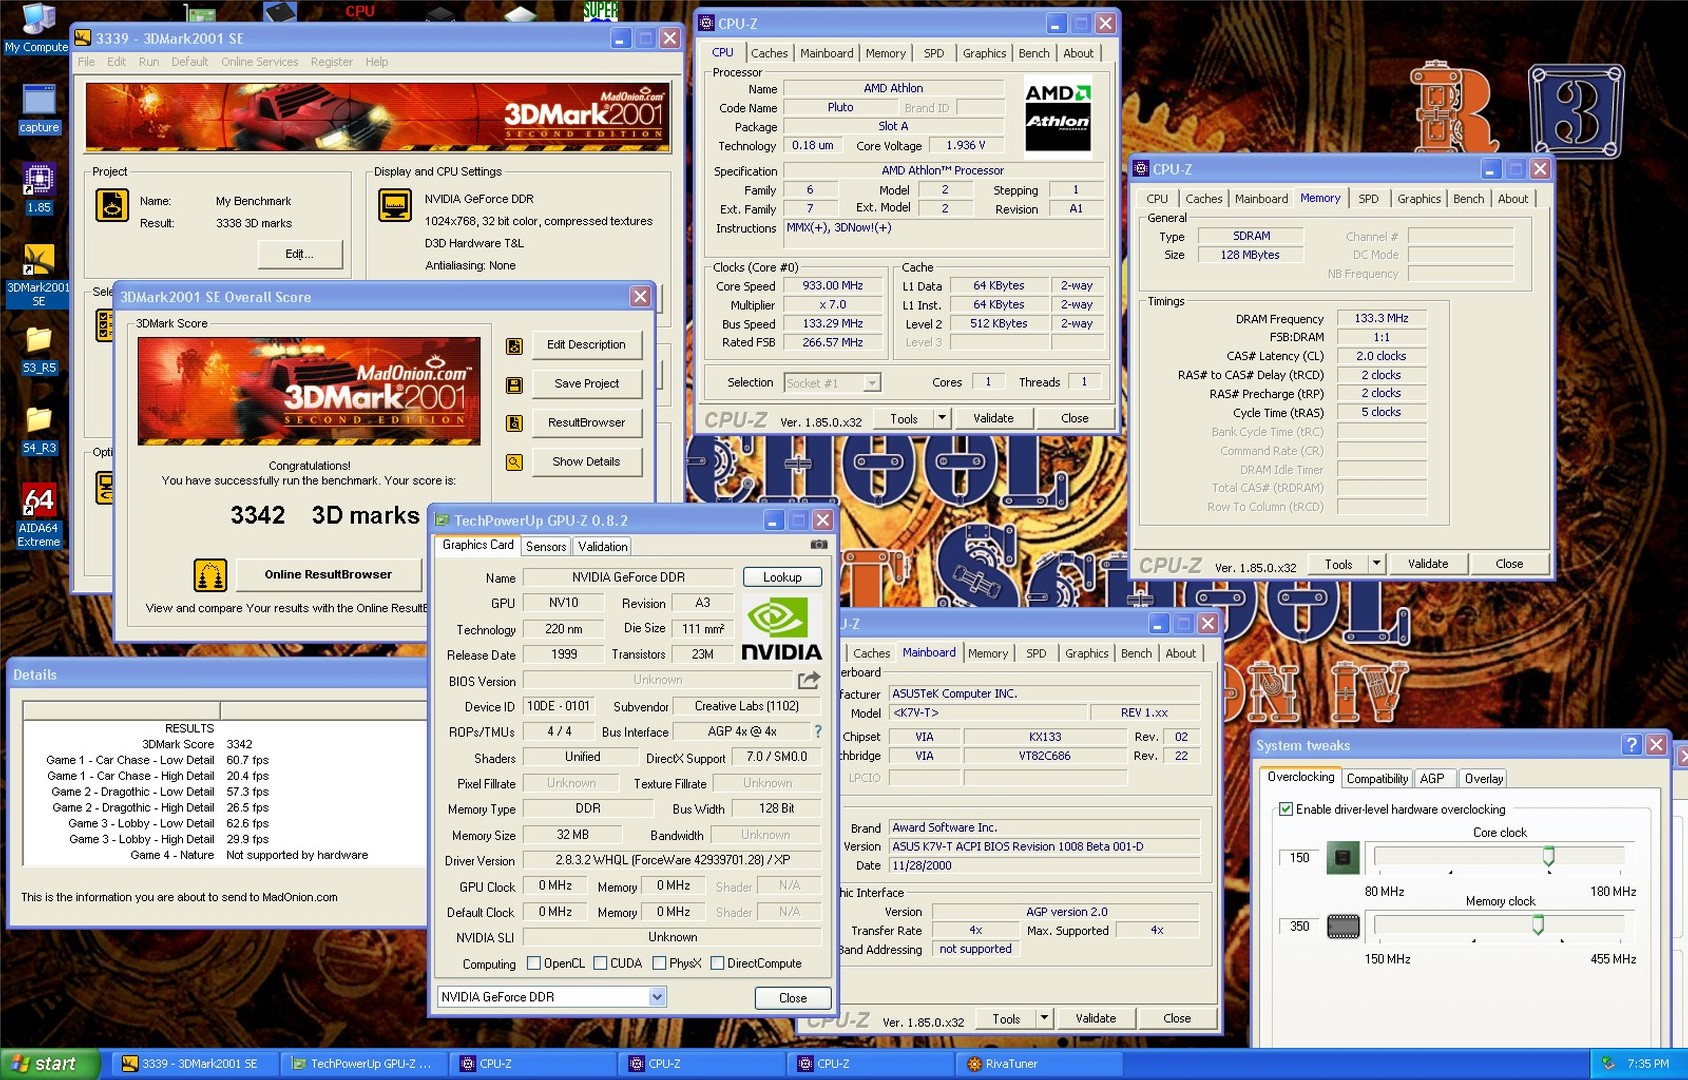
Task: Click the Edit... button in 3DMark project
Action: coord(299,254)
